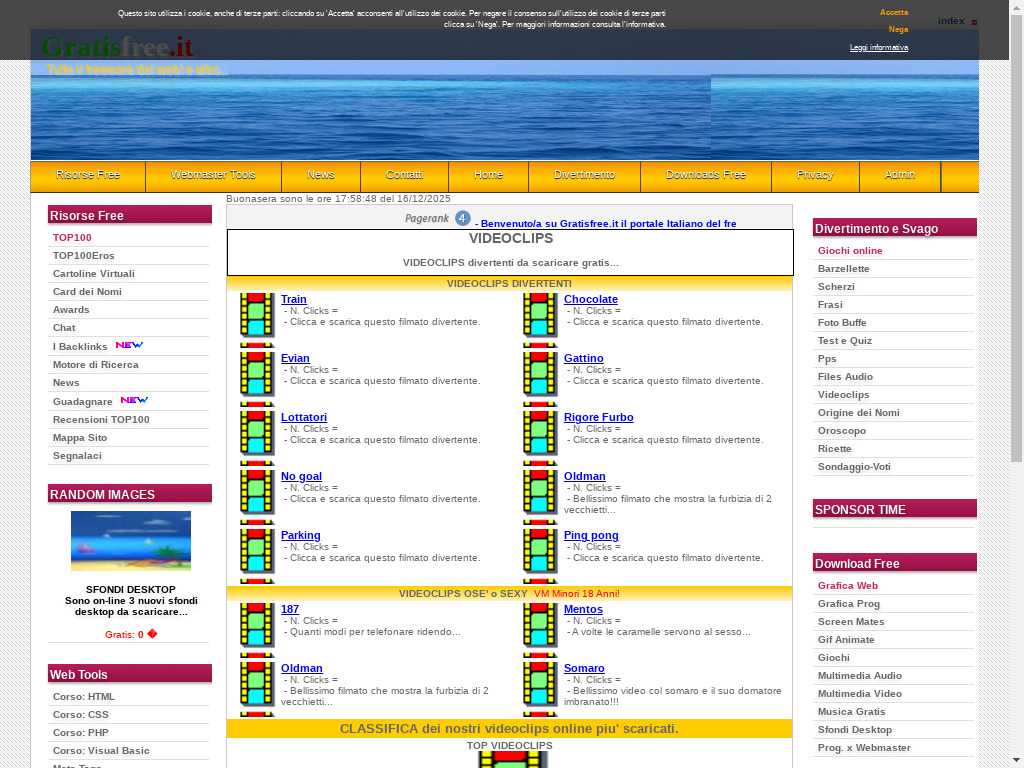Click the film strip icon next to Evian
The image size is (1024, 768).
tap(257, 374)
